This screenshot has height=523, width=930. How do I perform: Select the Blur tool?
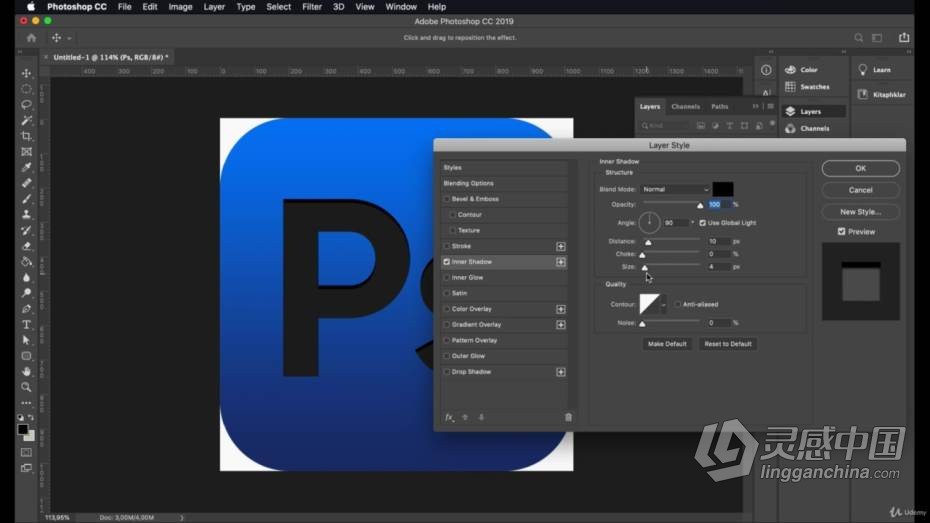tap(26, 278)
